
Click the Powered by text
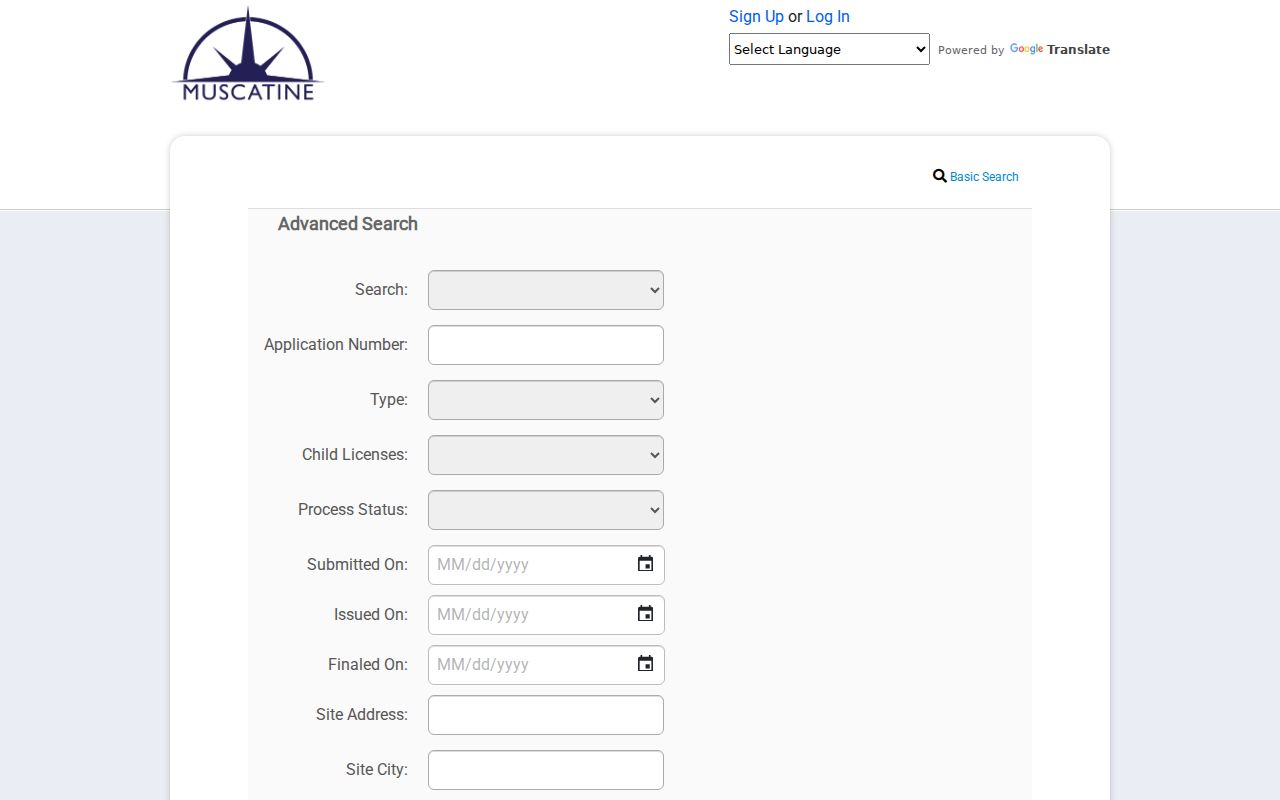click(971, 50)
